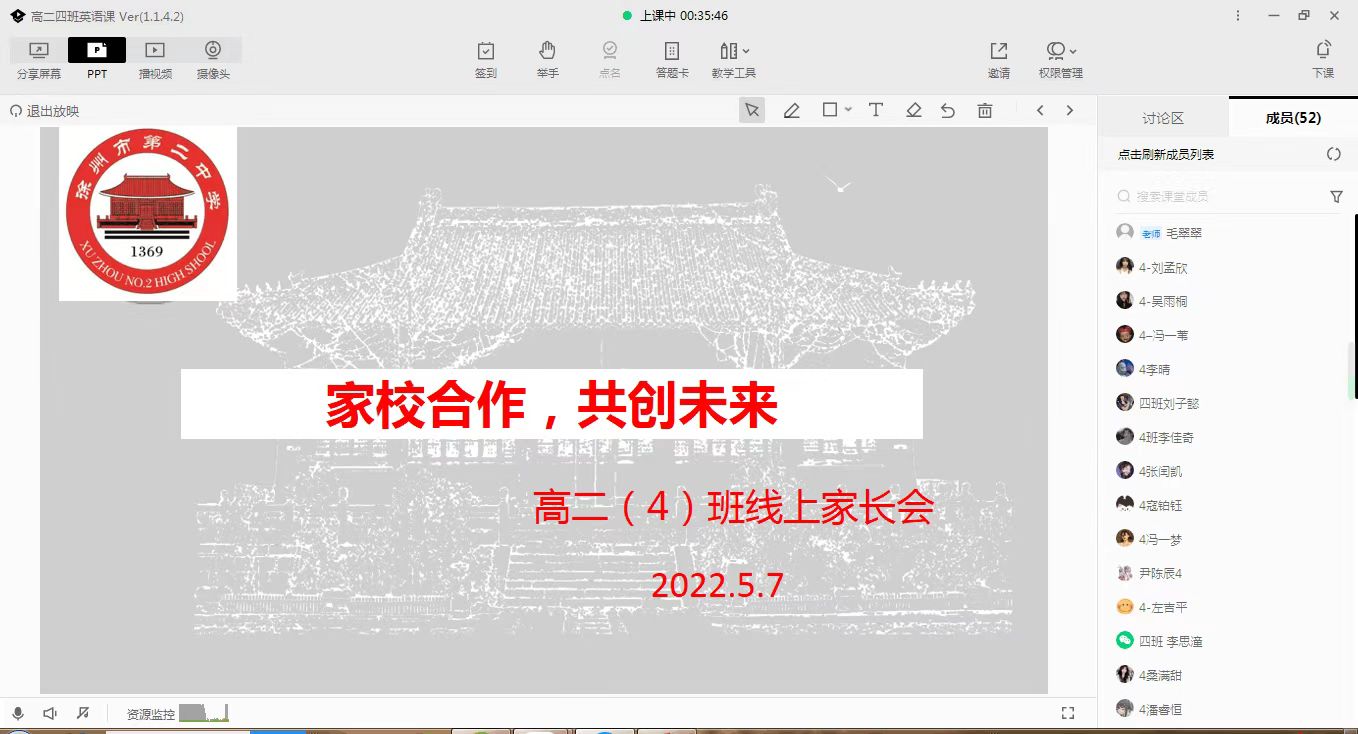Enter fullscreen with the expand icon
This screenshot has height=734, width=1358.
tap(1068, 713)
